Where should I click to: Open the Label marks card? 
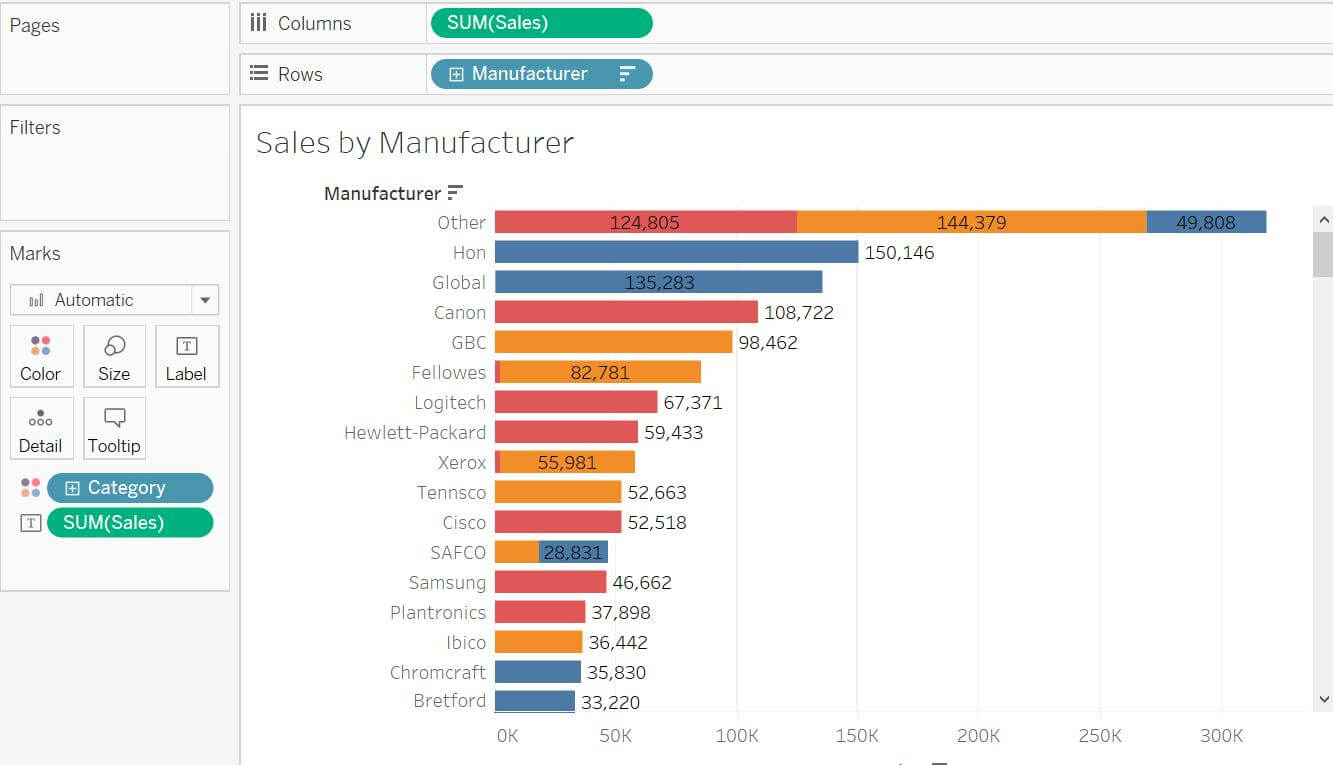[187, 357]
